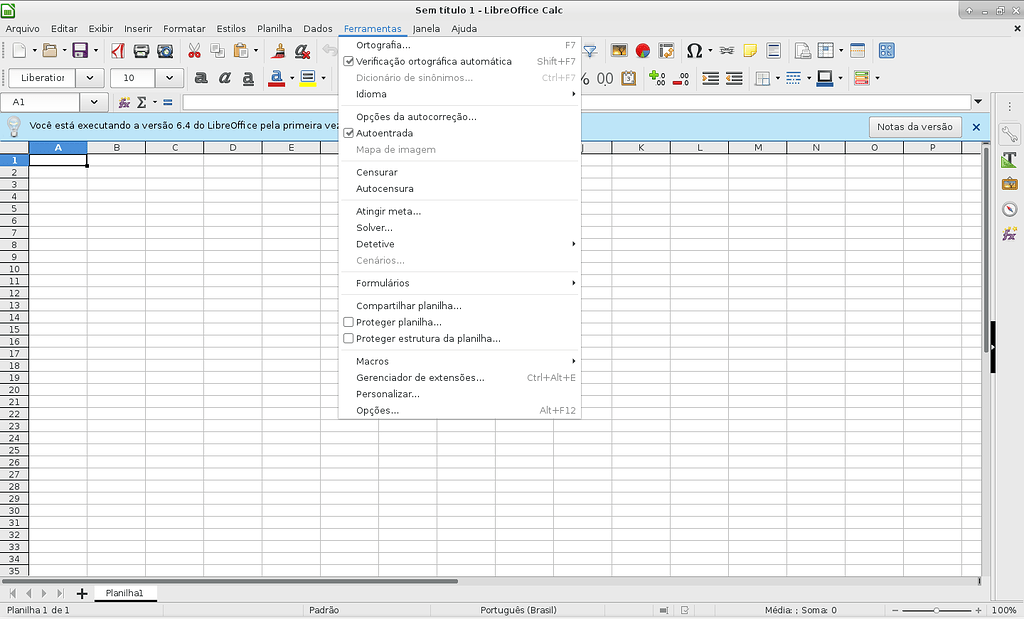
Task: Select column K header
Action: (641, 148)
